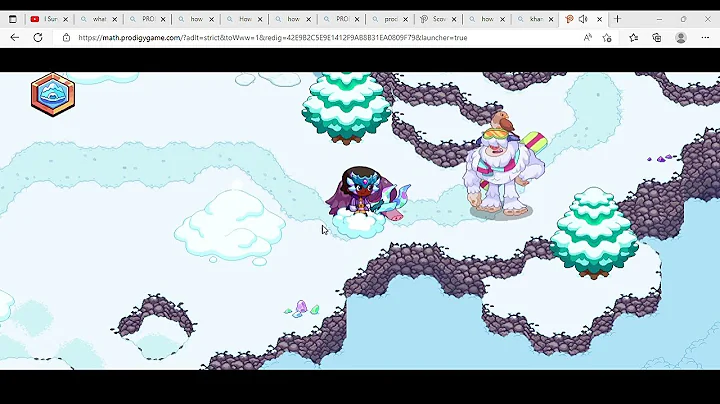This screenshot has height=404, width=720.
Task: Switch to the 'khan' search tab
Action: (x=536, y=19)
